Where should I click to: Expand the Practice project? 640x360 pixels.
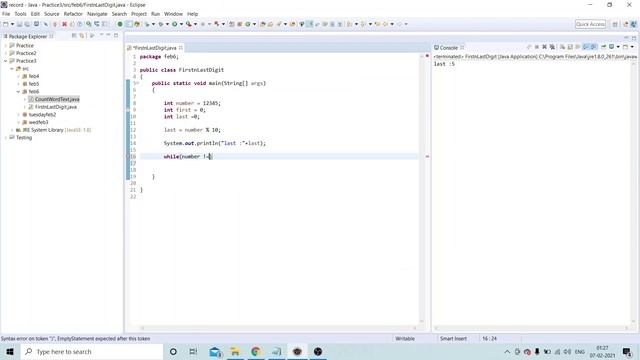(6, 45)
